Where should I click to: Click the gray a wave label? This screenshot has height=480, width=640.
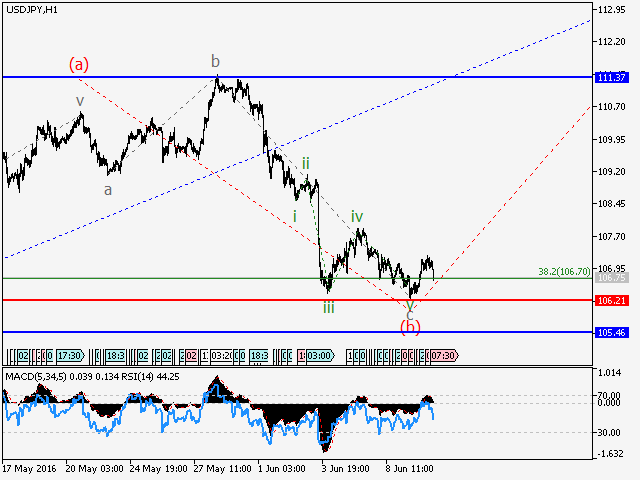click(x=108, y=190)
